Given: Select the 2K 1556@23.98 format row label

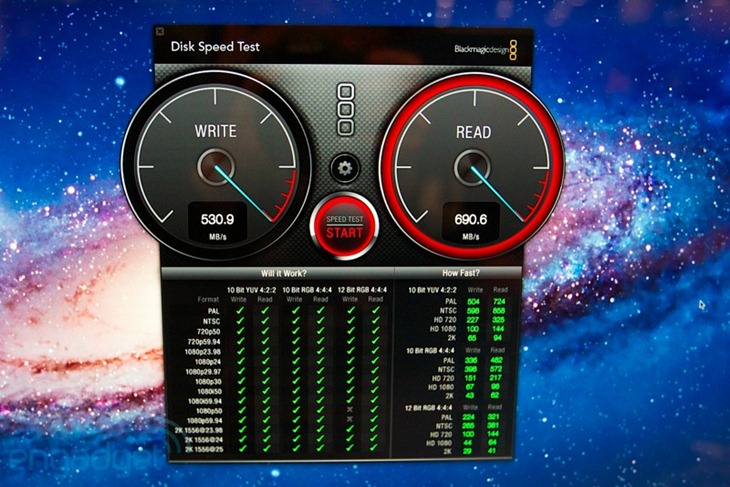Looking at the screenshot, I should coord(198,430).
